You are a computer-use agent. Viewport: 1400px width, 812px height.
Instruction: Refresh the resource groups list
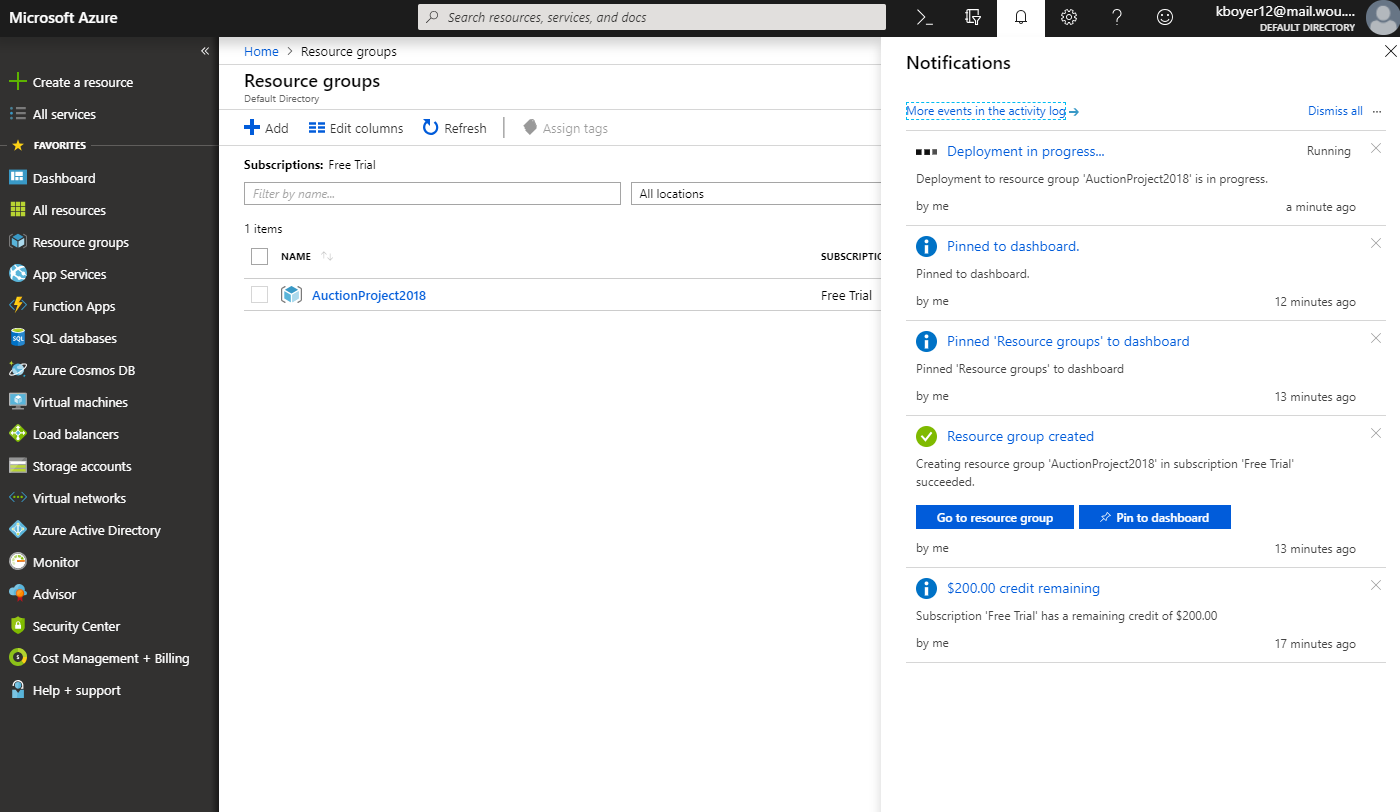(454, 128)
